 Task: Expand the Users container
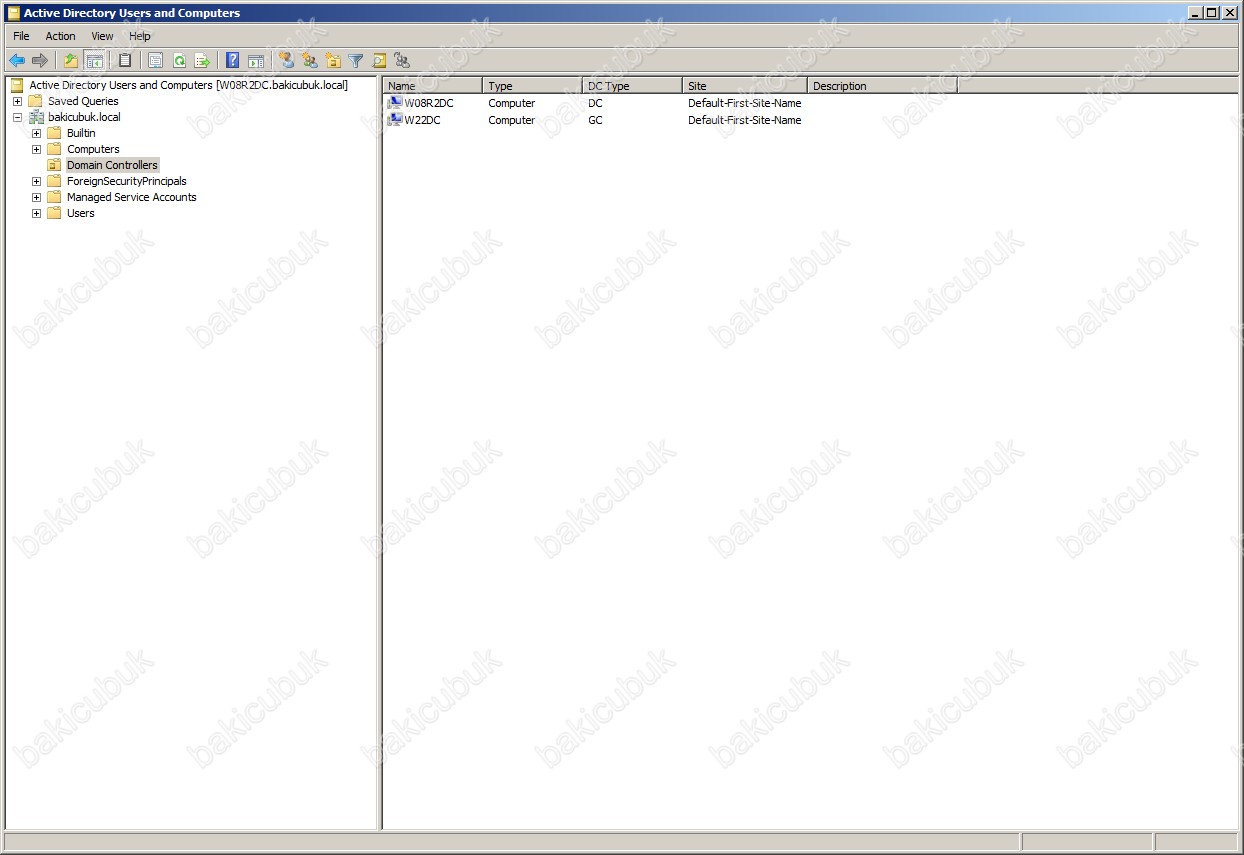pos(36,213)
